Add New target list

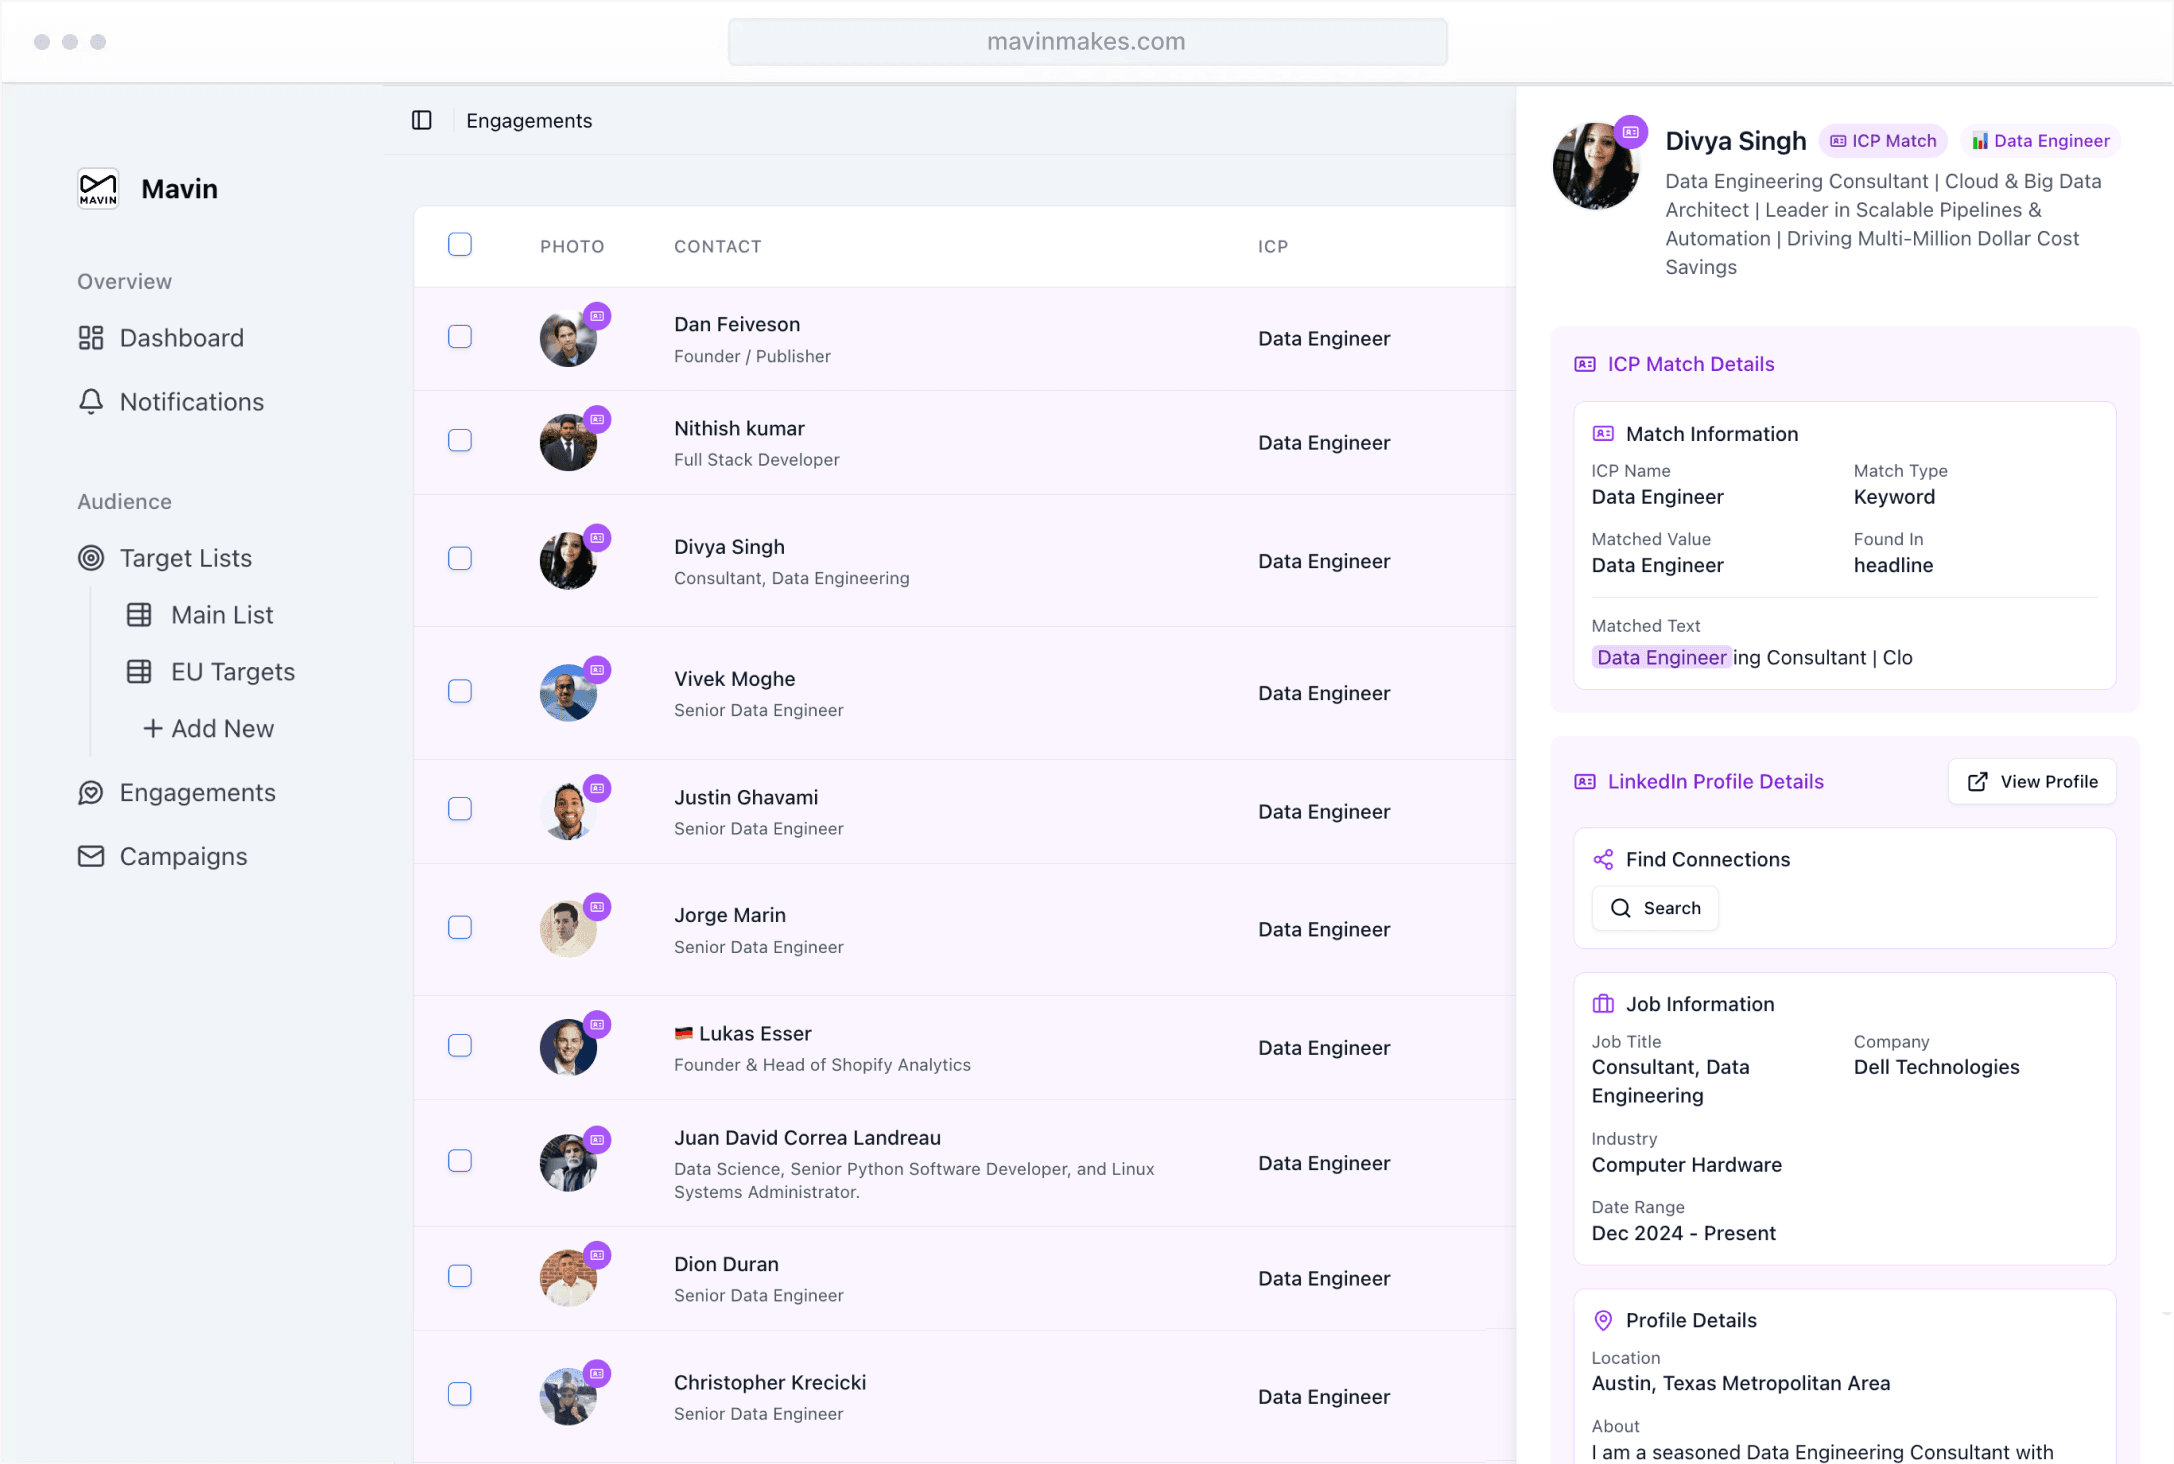[x=210, y=729]
